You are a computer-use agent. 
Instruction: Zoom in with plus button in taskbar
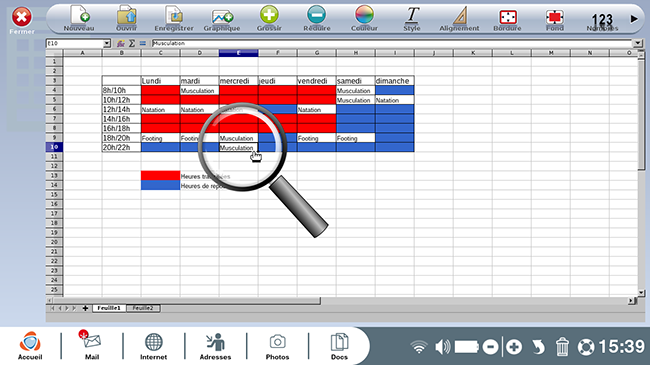pyautogui.click(x=514, y=347)
